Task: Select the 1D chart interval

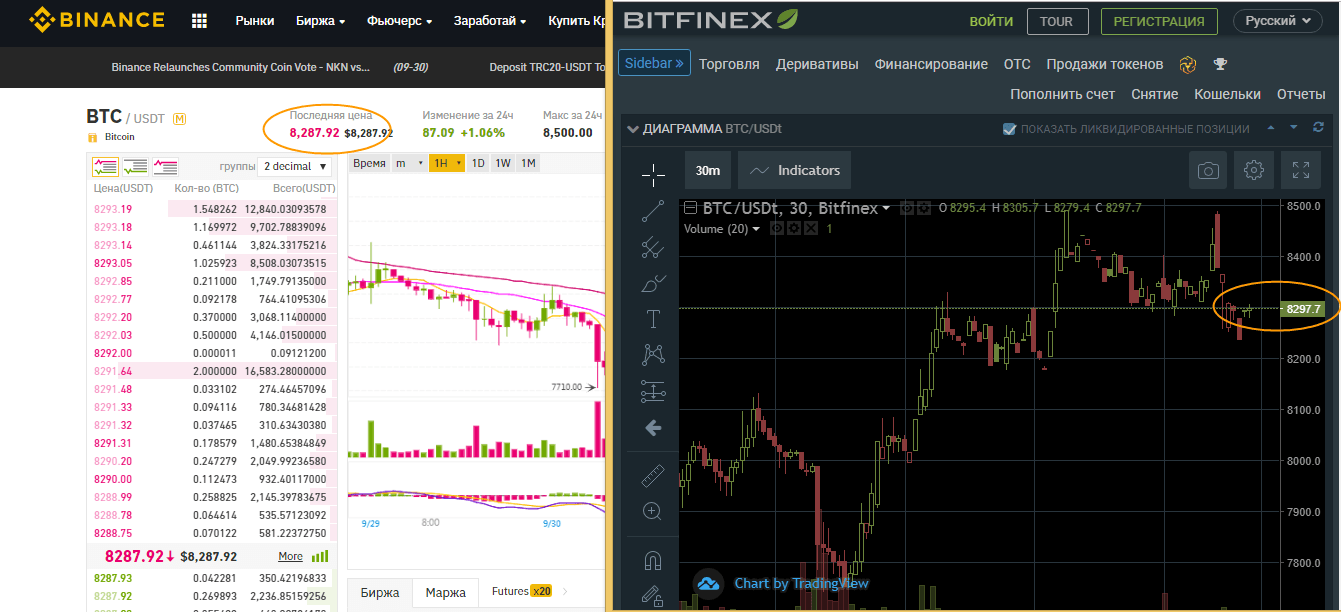Action: [x=478, y=163]
